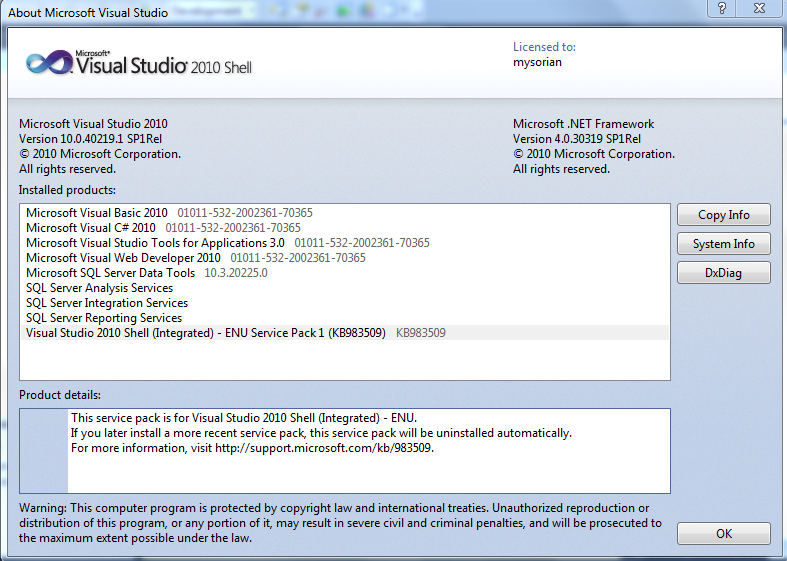
Task: Click .NET Version 4.0.30319 SP1Rel text
Action: pyautogui.click(x=577, y=139)
